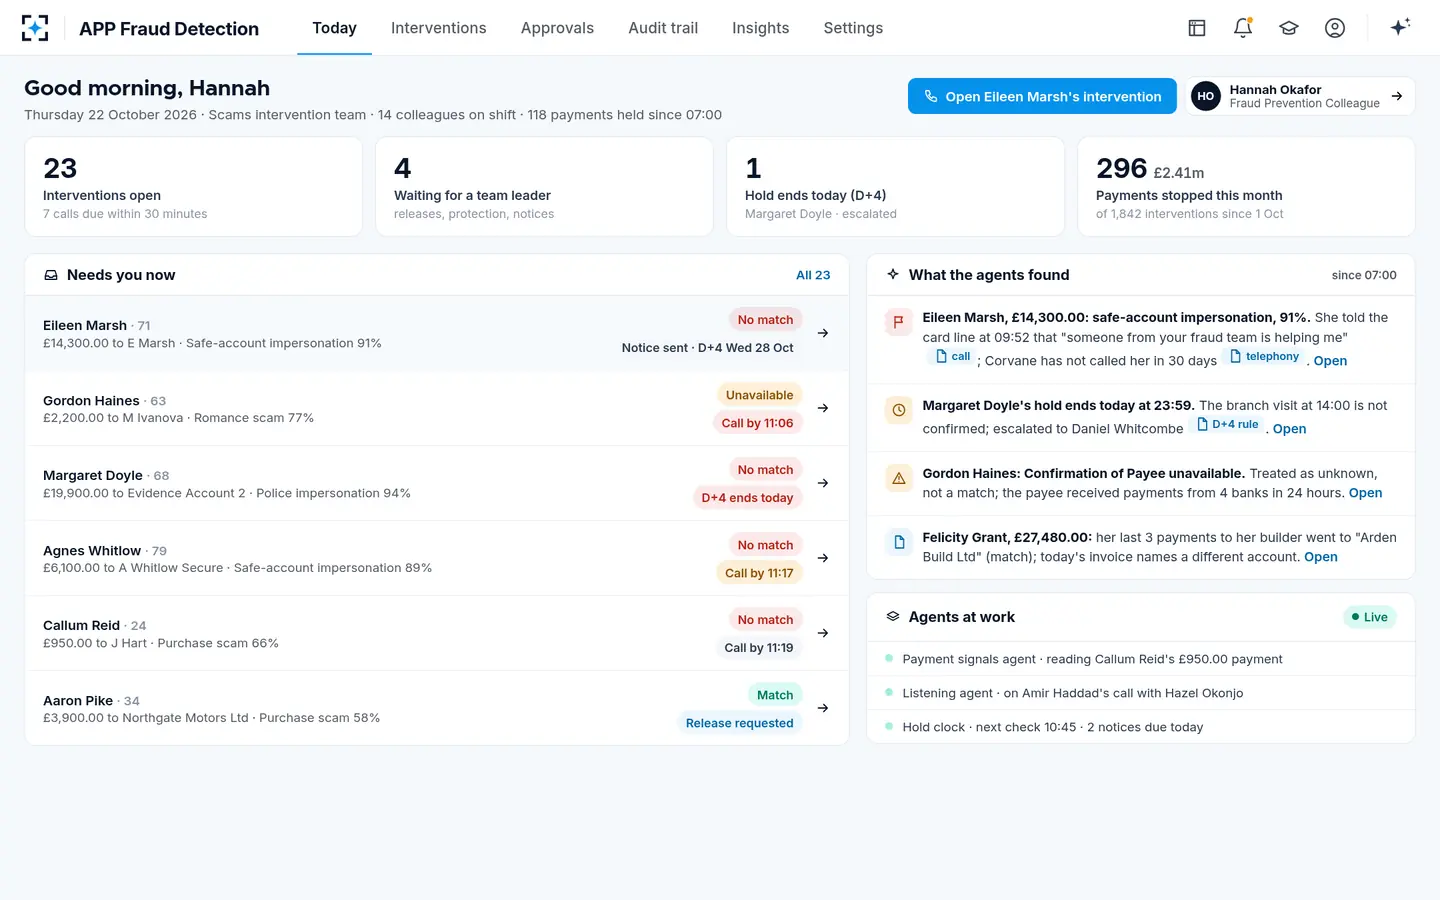The image size is (1440, 900).
Task: View the Insights tab
Action: (x=760, y=28)
